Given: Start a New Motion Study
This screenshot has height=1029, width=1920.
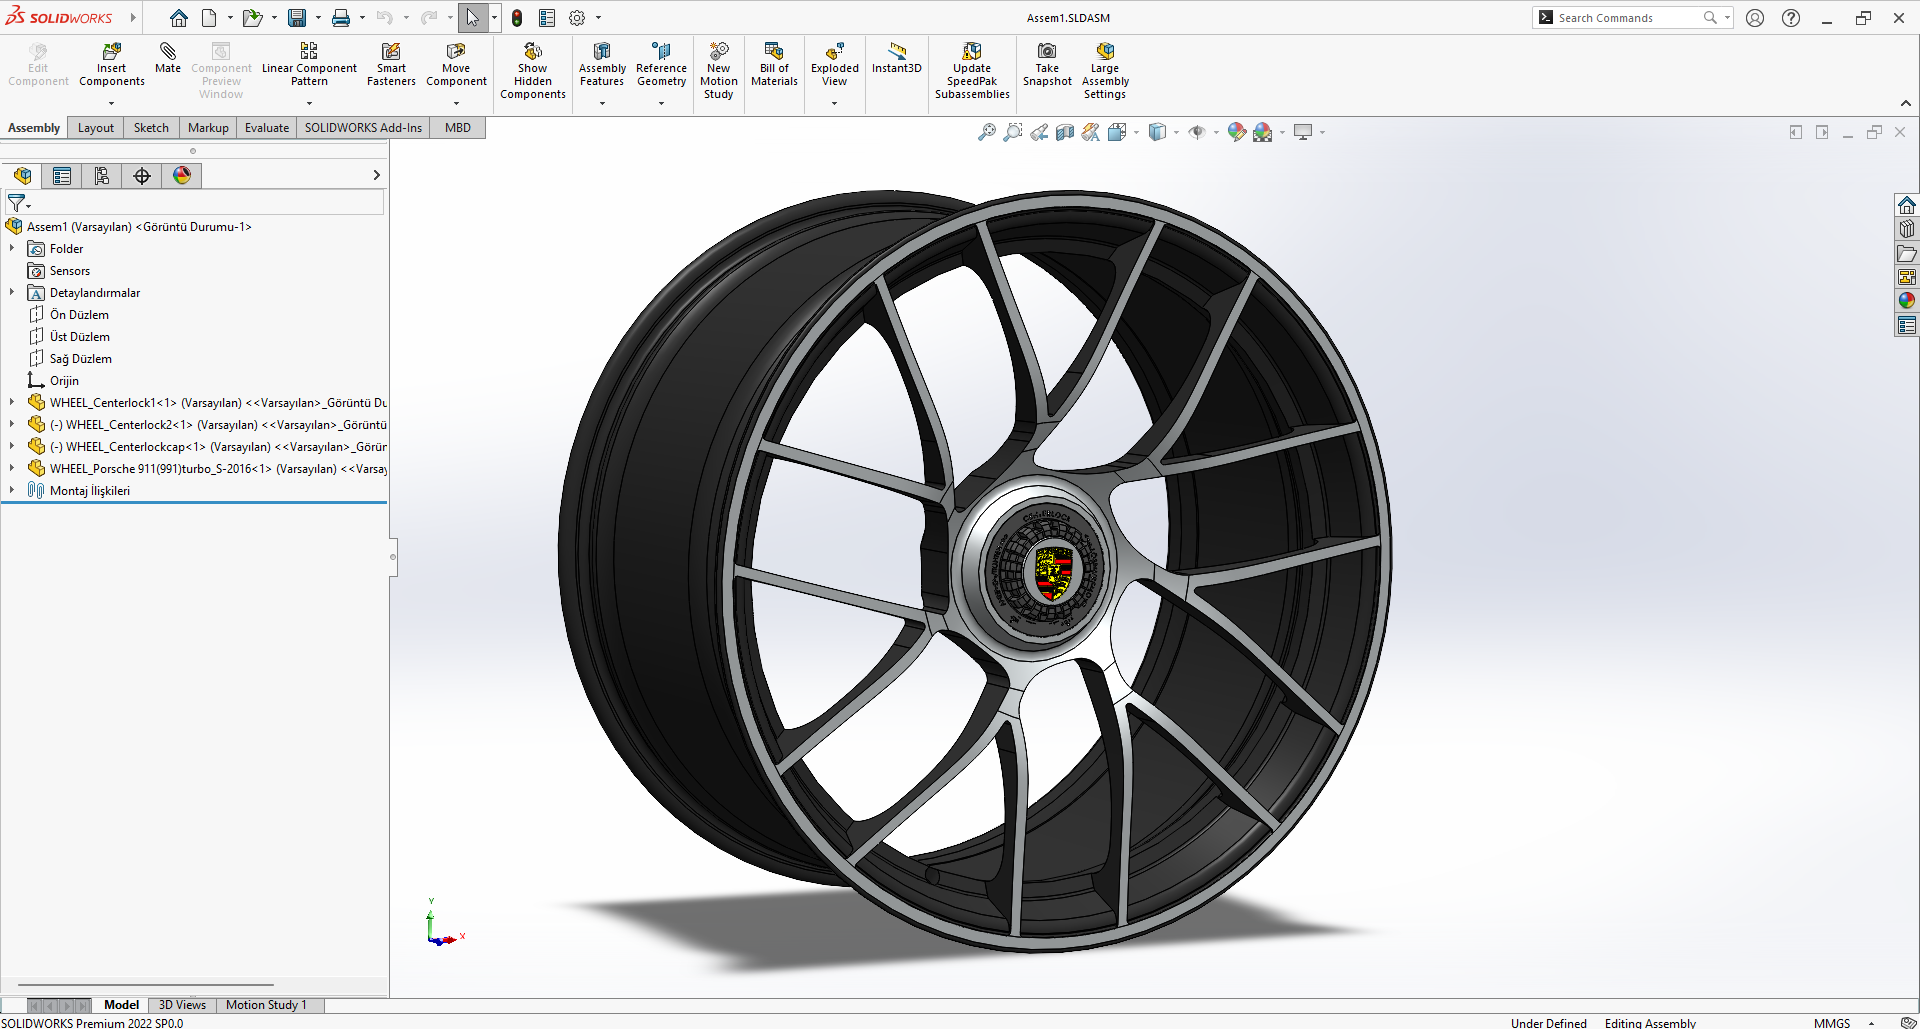Looking at the screenshot, I should (718, 70).
